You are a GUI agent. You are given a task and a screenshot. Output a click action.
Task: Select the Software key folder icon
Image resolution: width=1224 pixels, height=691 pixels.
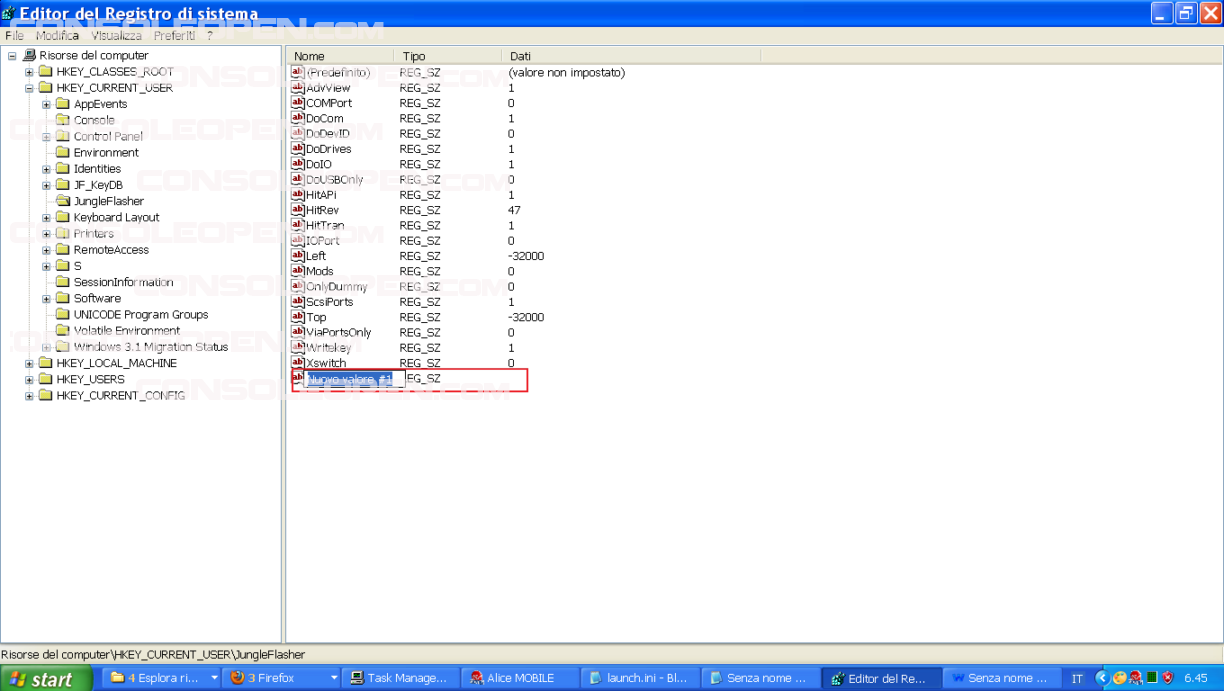pyautogui.click(x=63, y=298)
